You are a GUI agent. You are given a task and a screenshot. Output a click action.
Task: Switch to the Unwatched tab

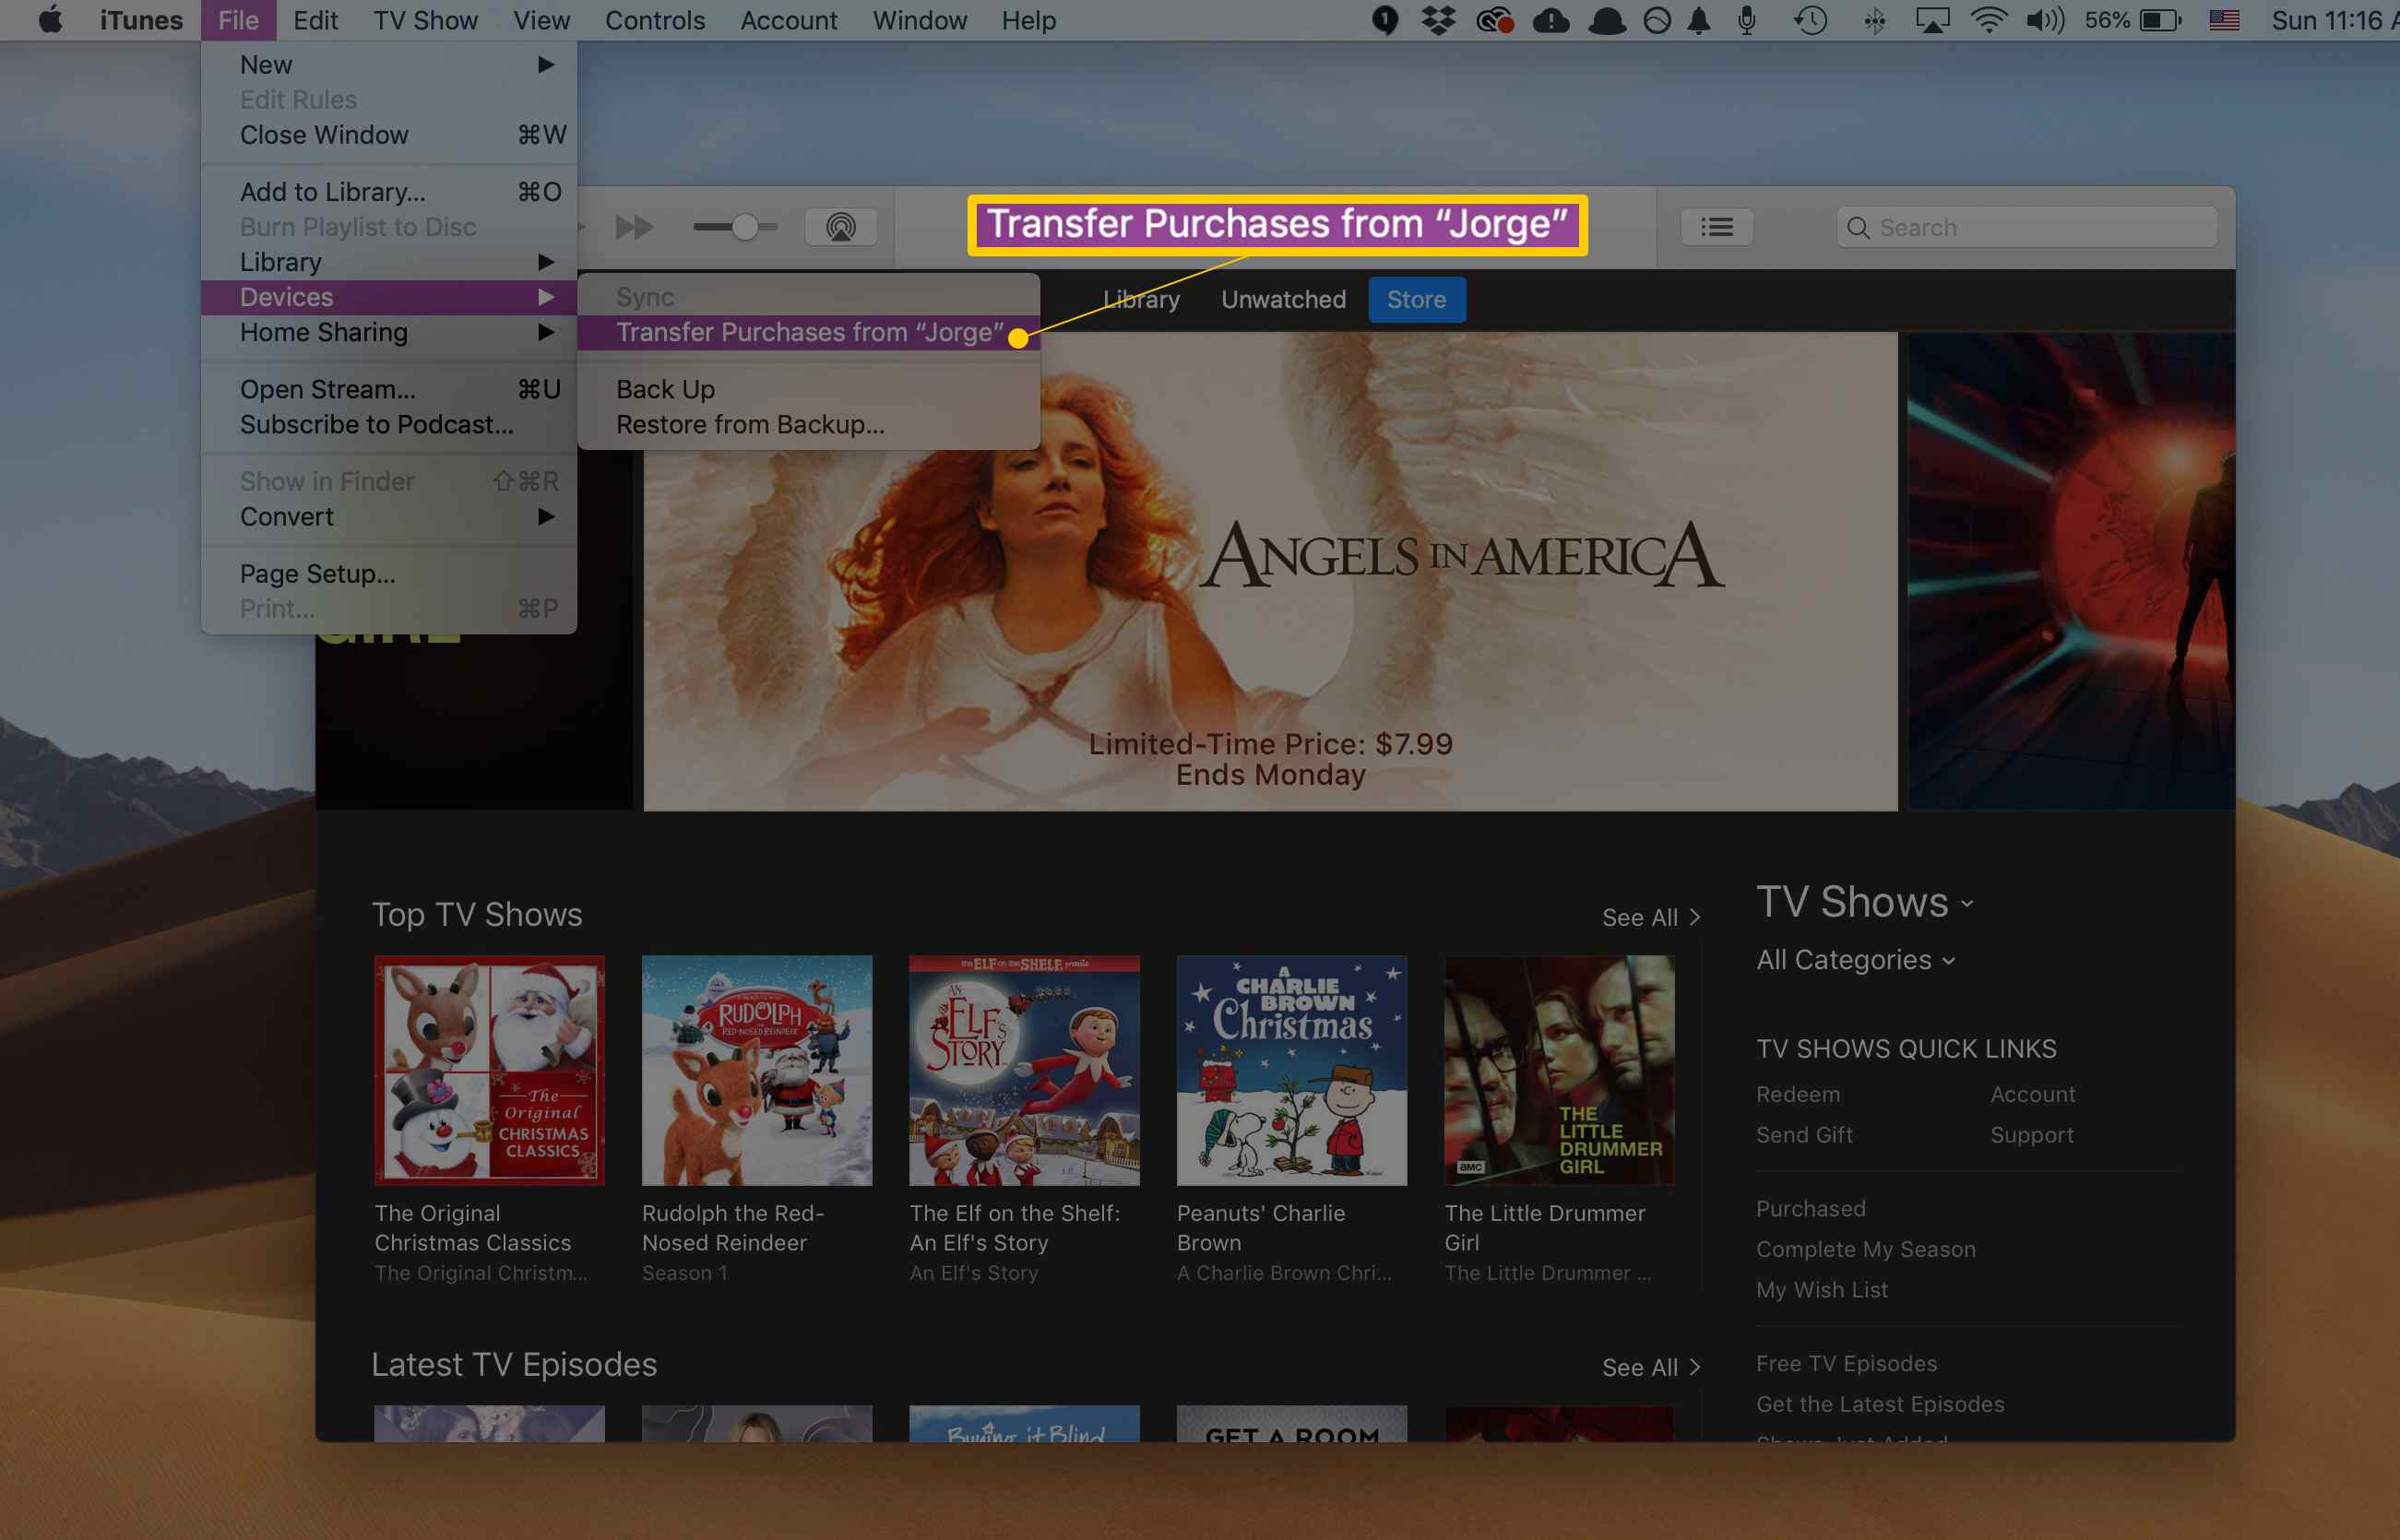click(x=1283, y=299)
